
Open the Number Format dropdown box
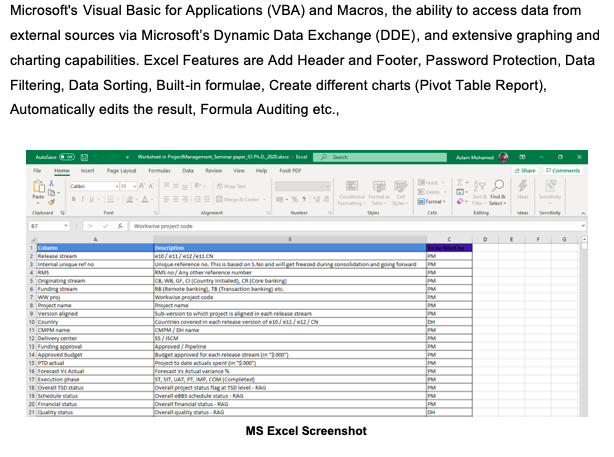coord(302,186)
